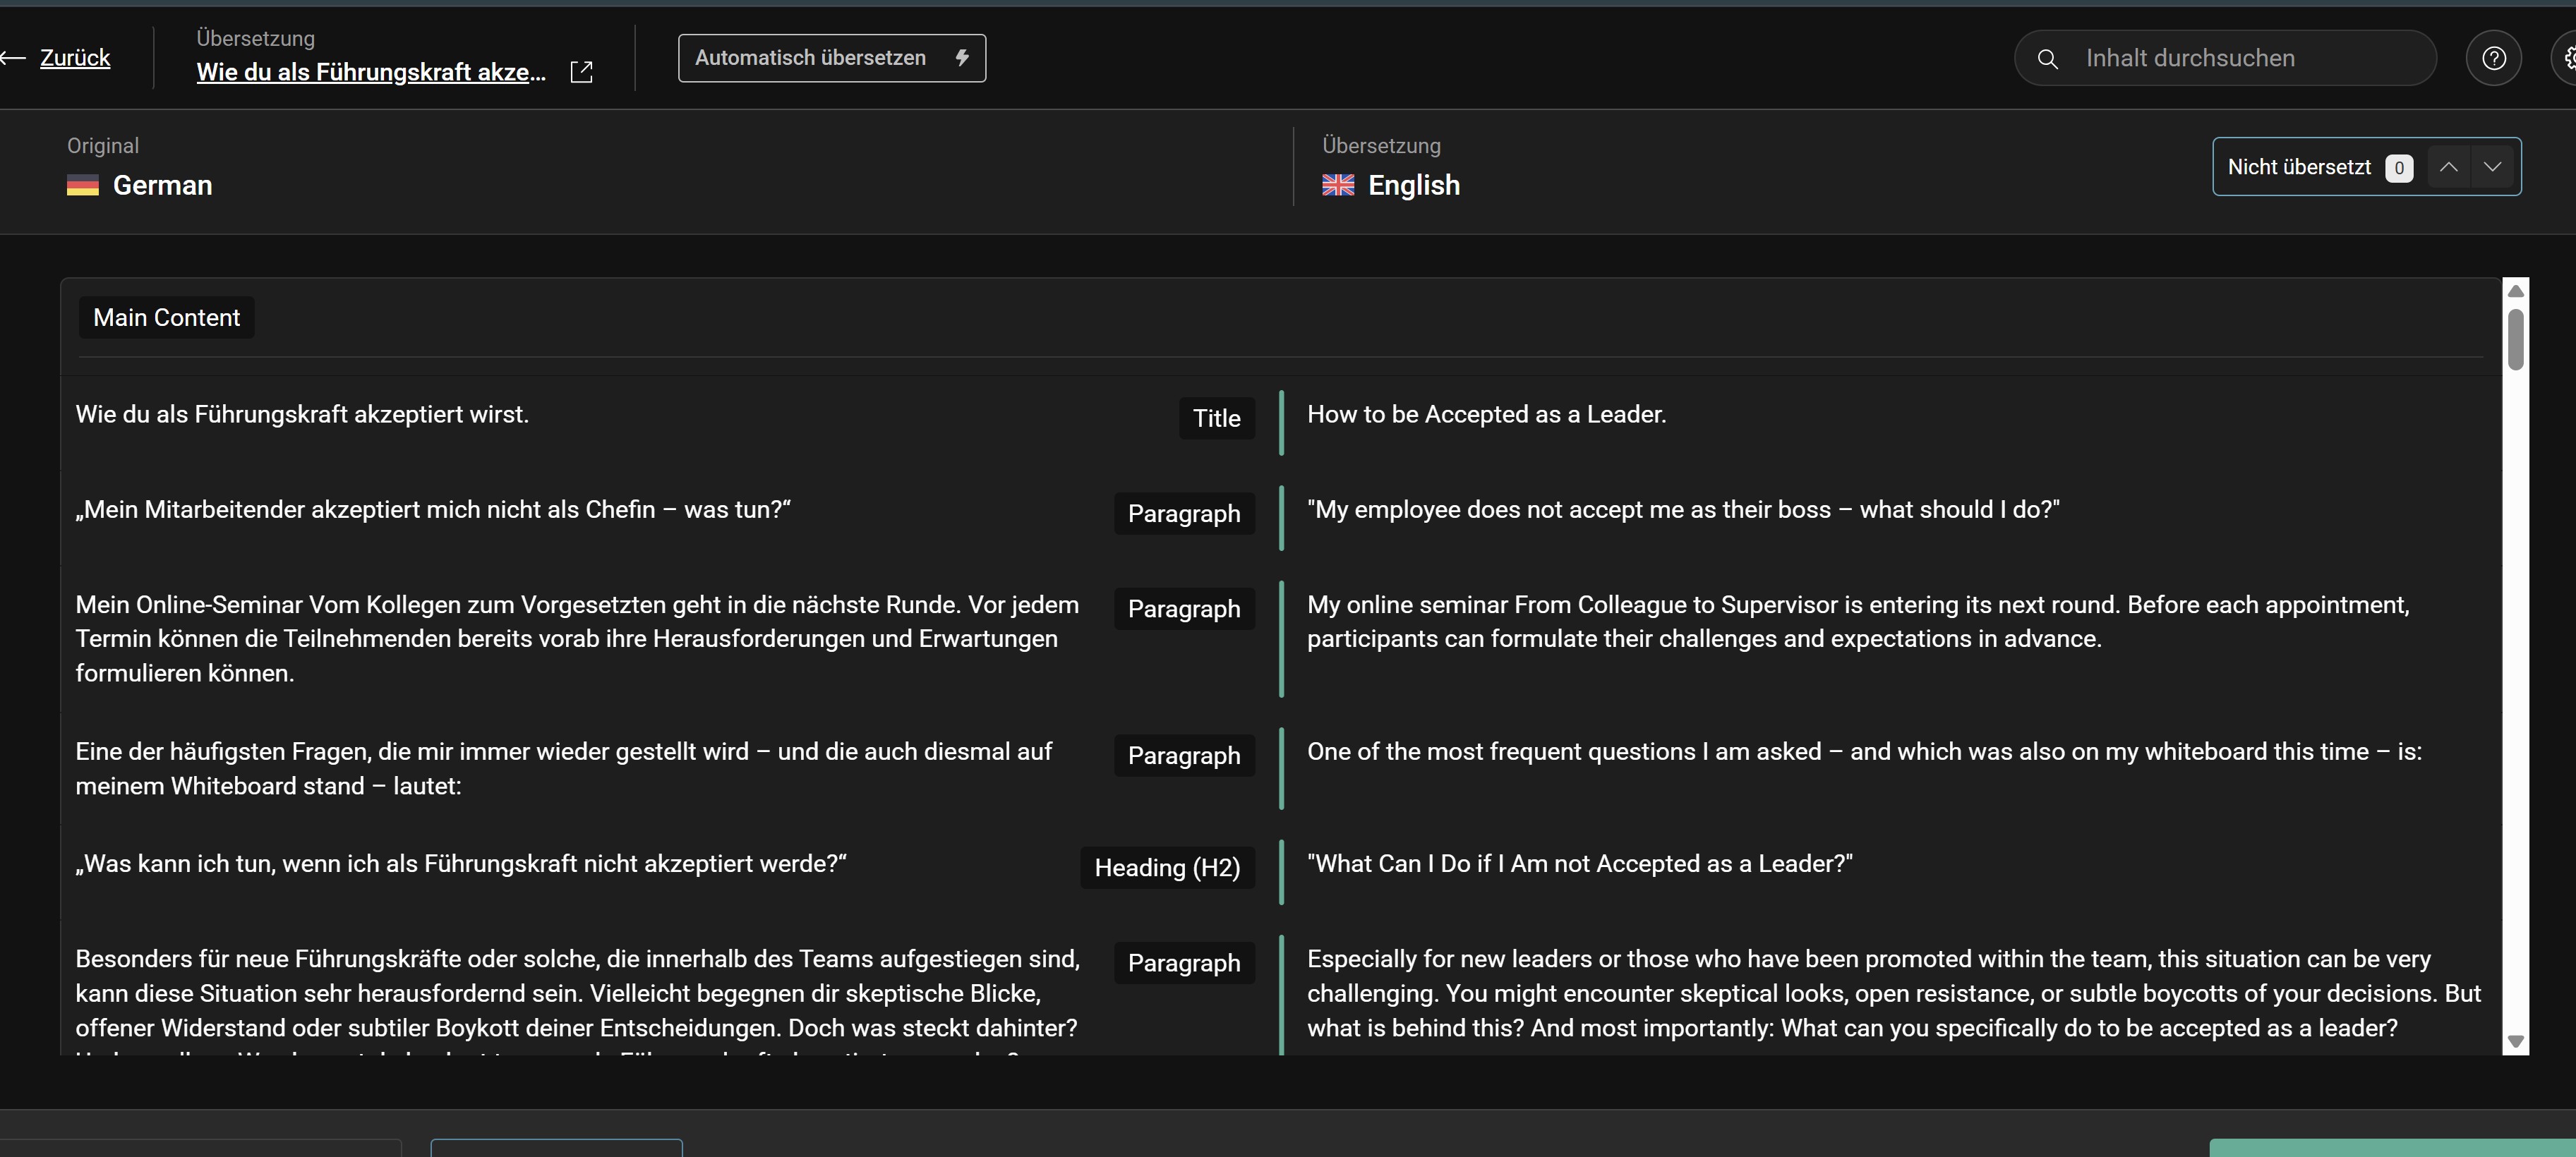Image resolution: width=2576 pixels, height=1157 pixels.
Task: Click the Zurück link
Action: click(75, 58)
